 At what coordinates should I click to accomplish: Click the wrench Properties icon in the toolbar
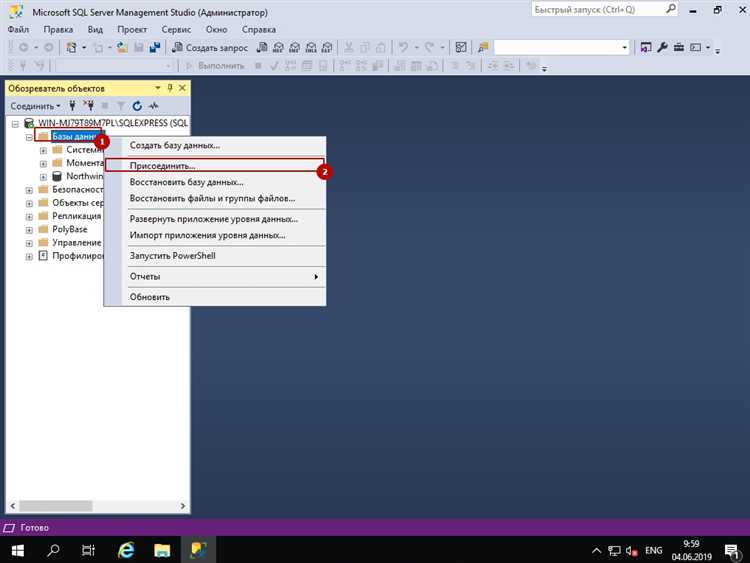coord(662,47)
